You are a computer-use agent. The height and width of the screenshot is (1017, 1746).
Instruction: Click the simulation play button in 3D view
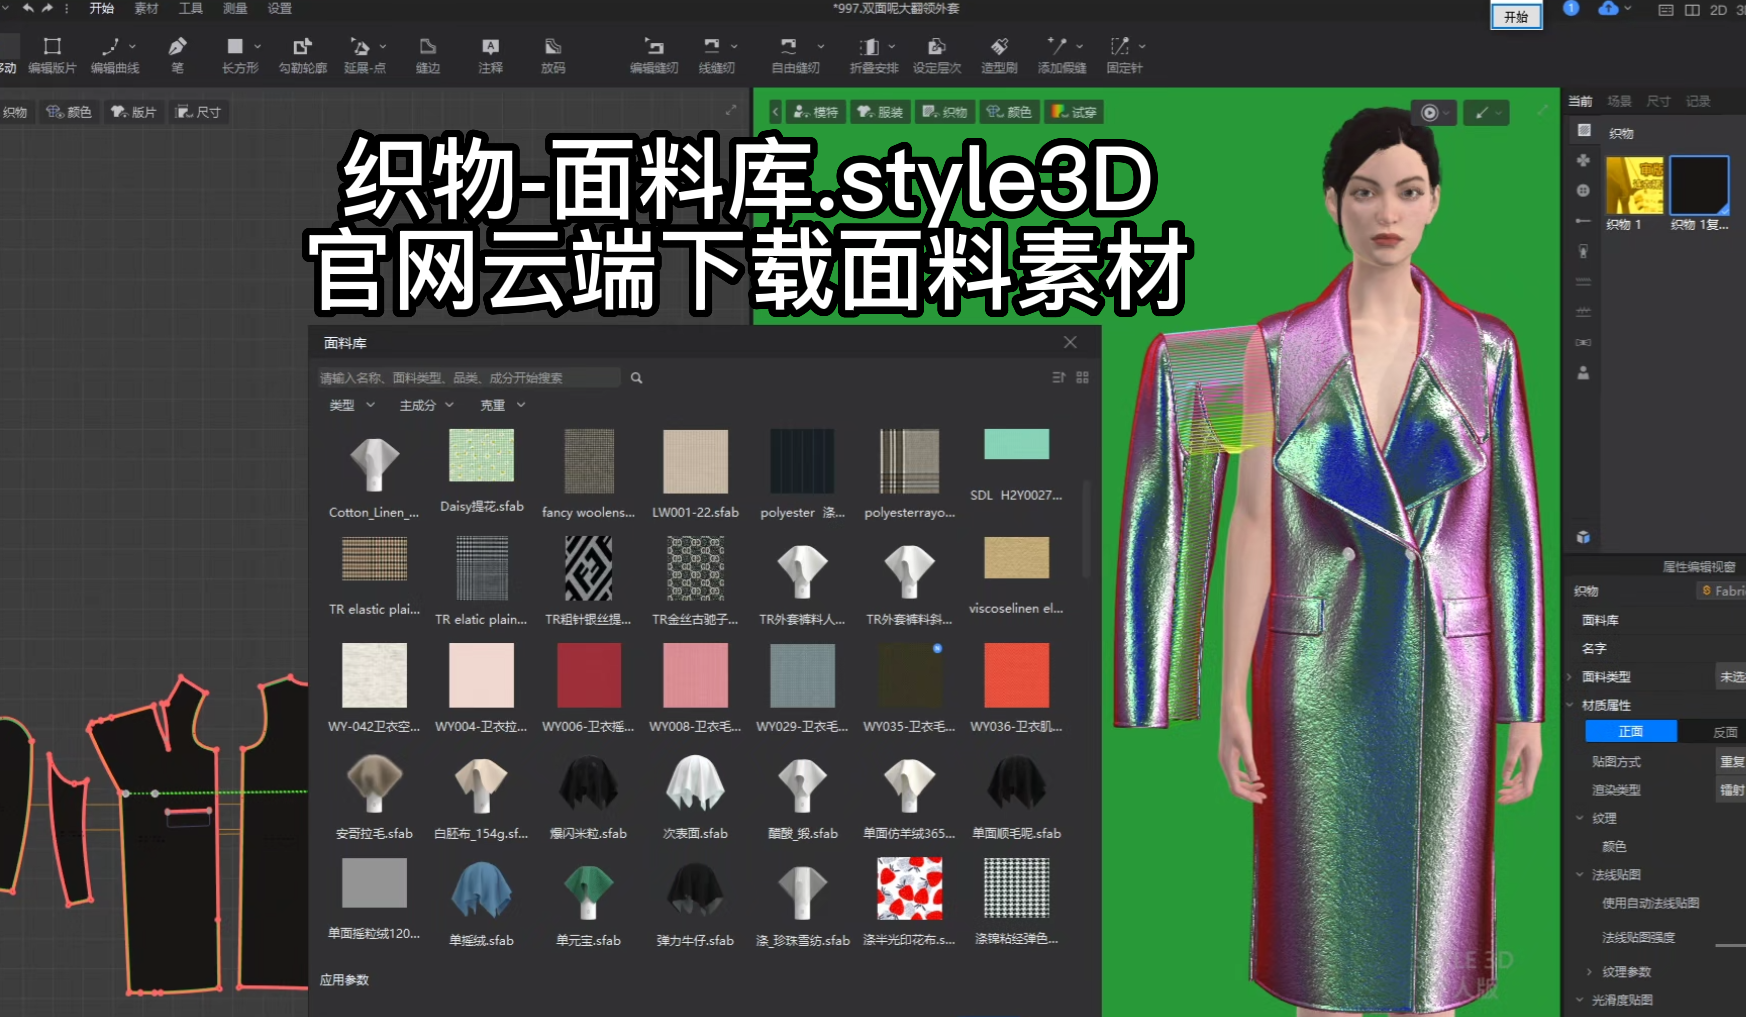(x=1430, y=113)
